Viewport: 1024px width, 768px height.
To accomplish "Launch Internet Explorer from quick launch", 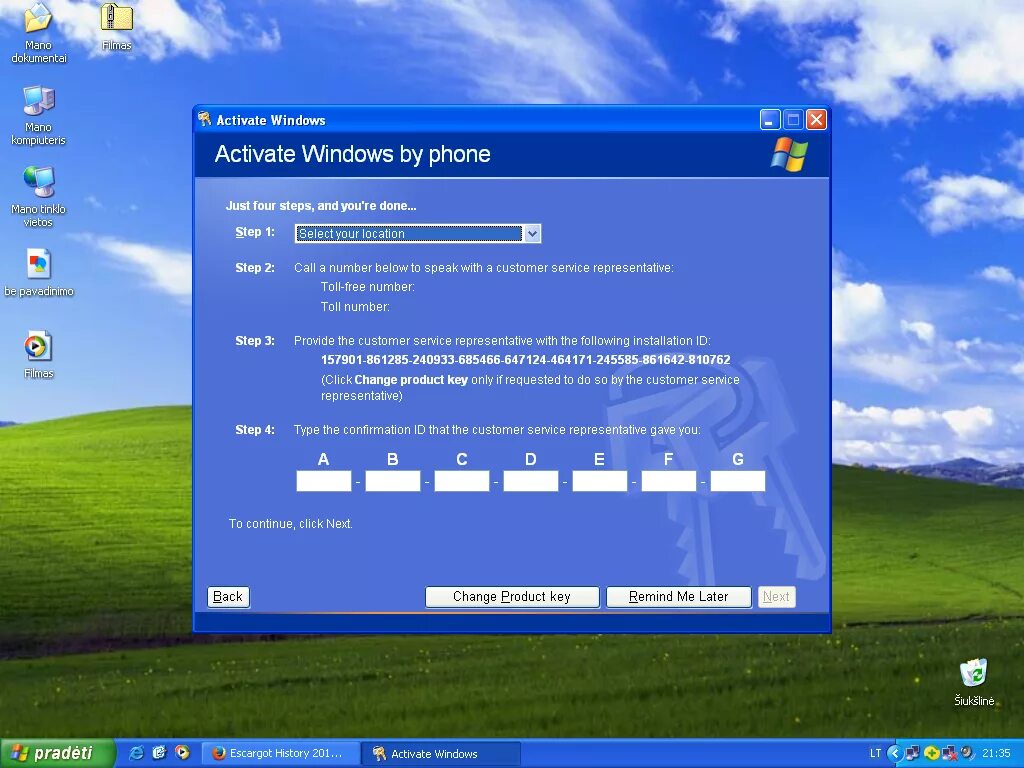I will 136,753.
